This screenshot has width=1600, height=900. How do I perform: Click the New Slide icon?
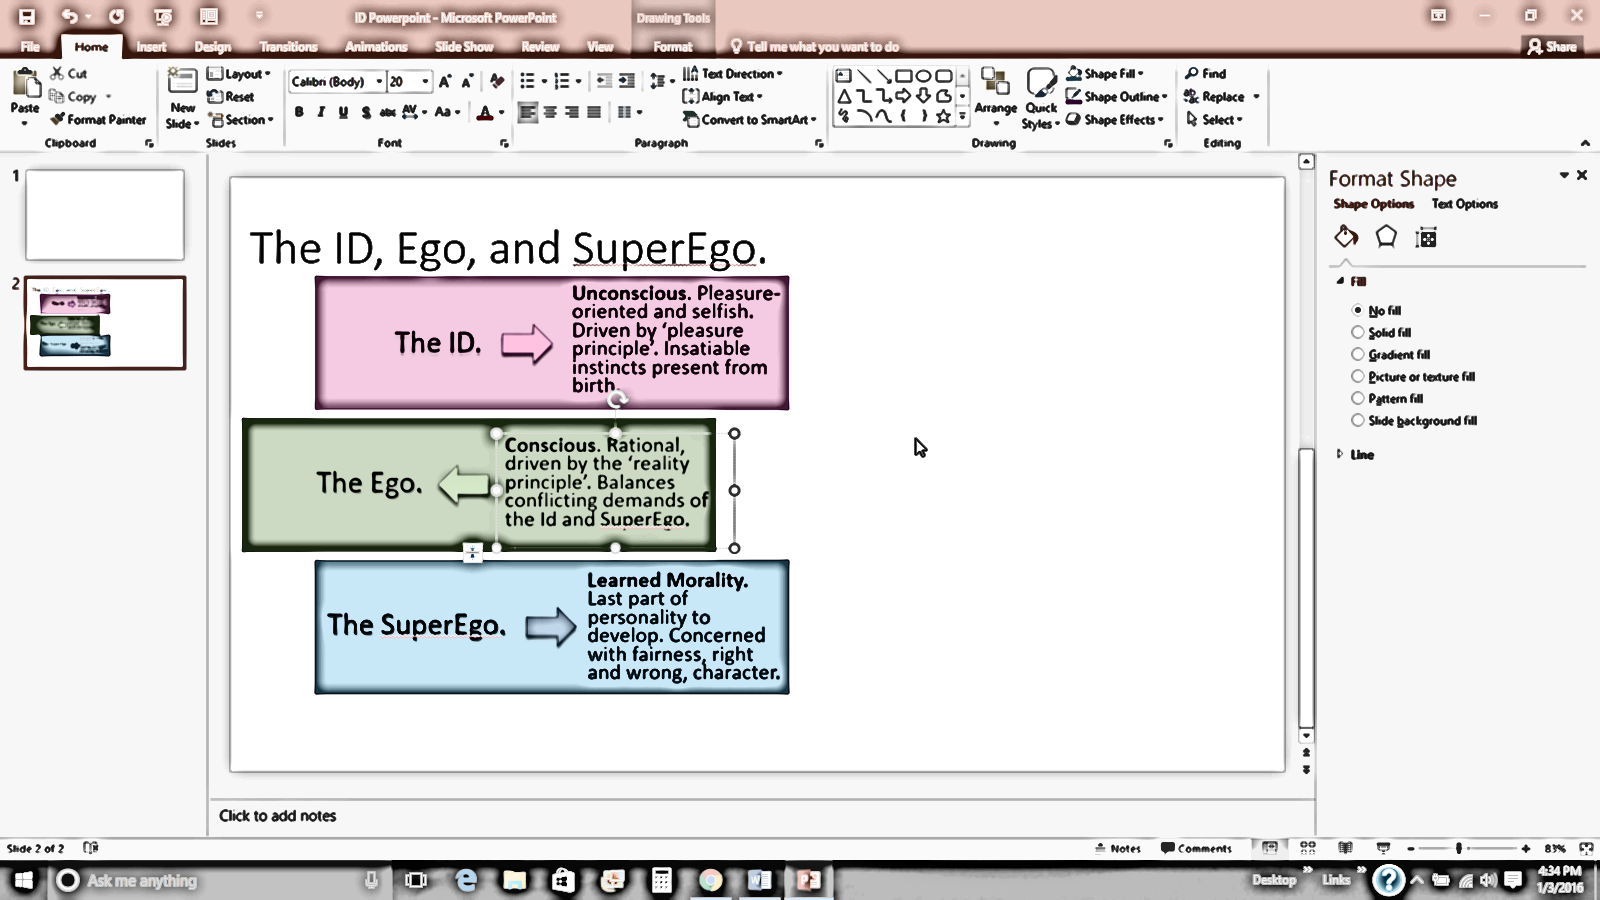[x=182, y=86]
